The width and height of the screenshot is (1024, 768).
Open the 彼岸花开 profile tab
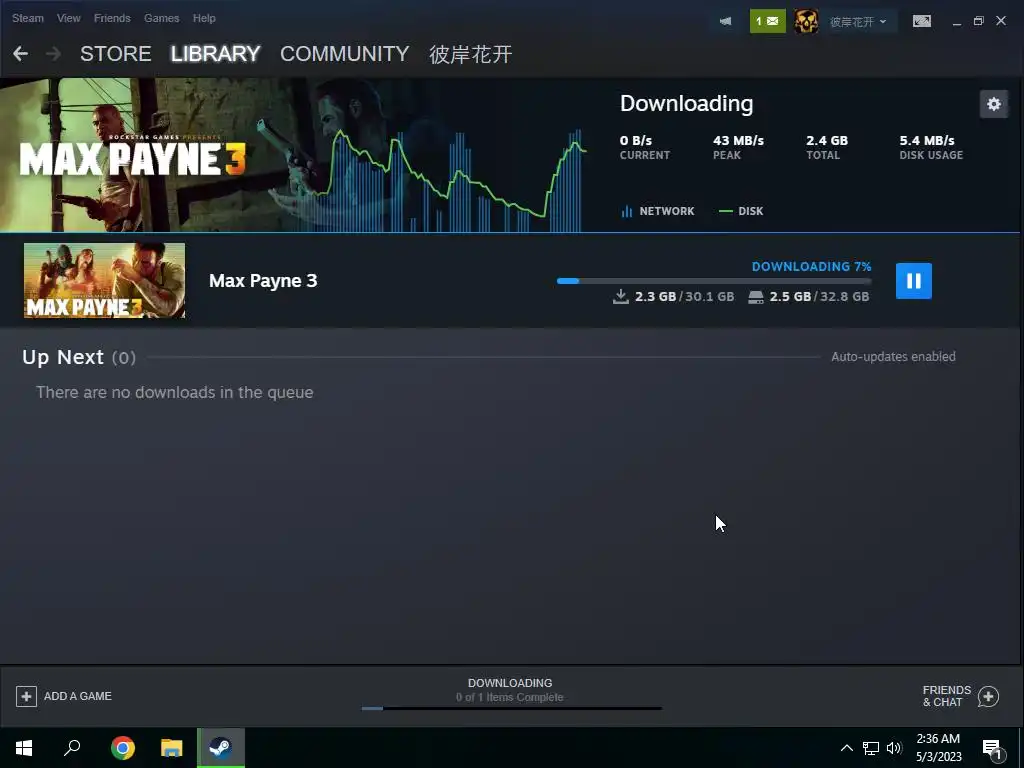point(470,54)
